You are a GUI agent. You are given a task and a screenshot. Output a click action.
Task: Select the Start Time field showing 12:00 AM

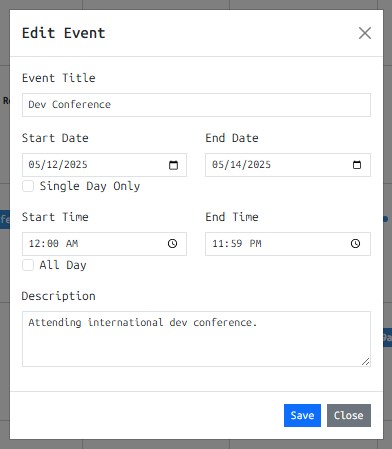click(104, 244)
